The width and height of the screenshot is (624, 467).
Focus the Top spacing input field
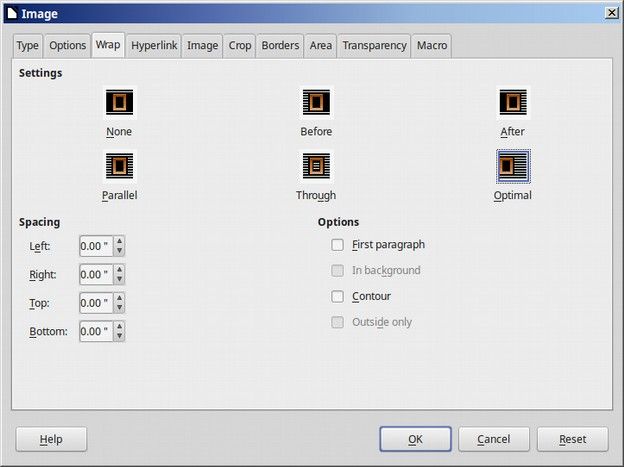(97, 303)
